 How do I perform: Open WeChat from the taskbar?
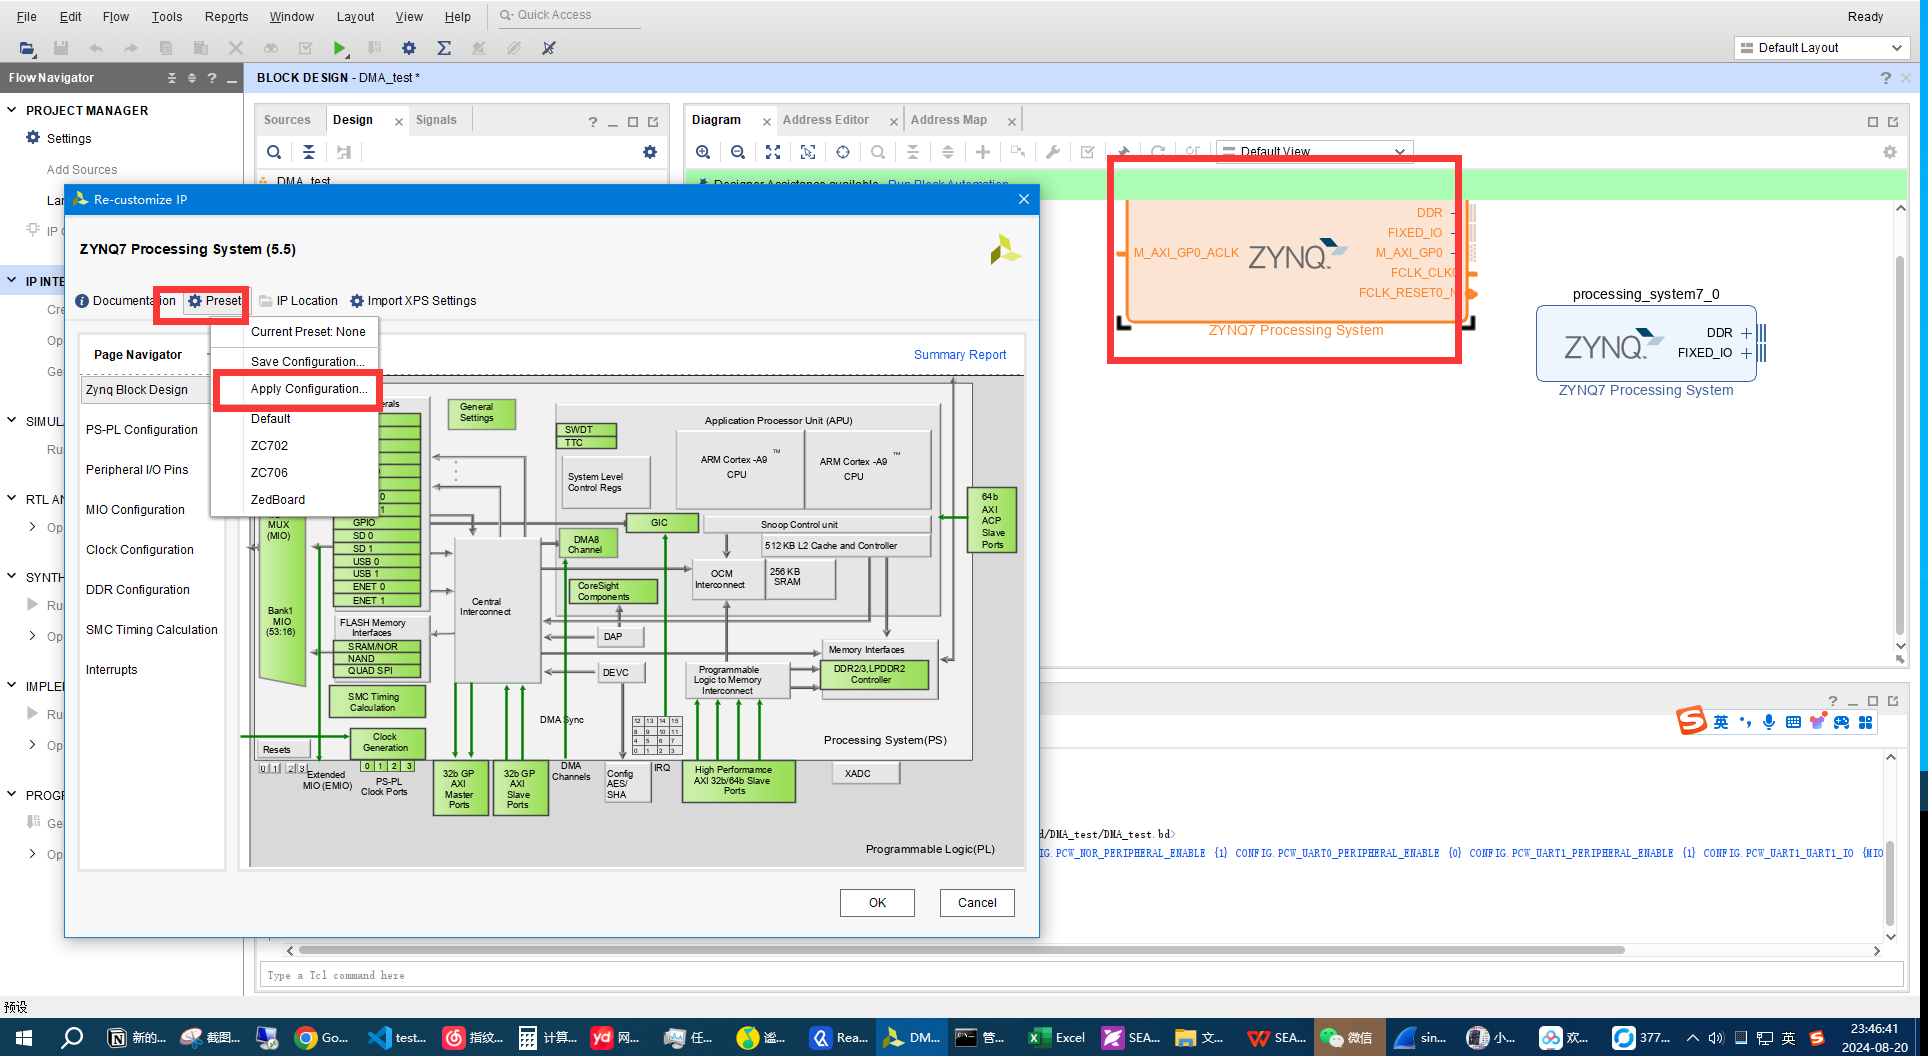point(1346,1038)
